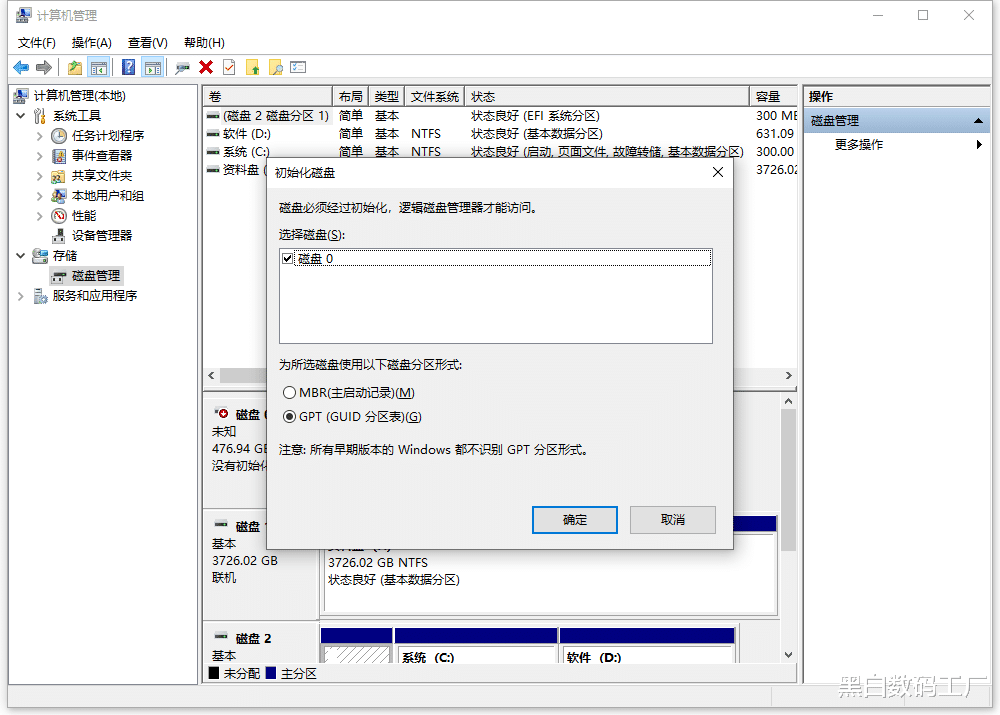Image resolution: width=1000 pixels, height=715 pixels.
Task: Select the 磁盘管理 disk icon
Action: (57, 275)
